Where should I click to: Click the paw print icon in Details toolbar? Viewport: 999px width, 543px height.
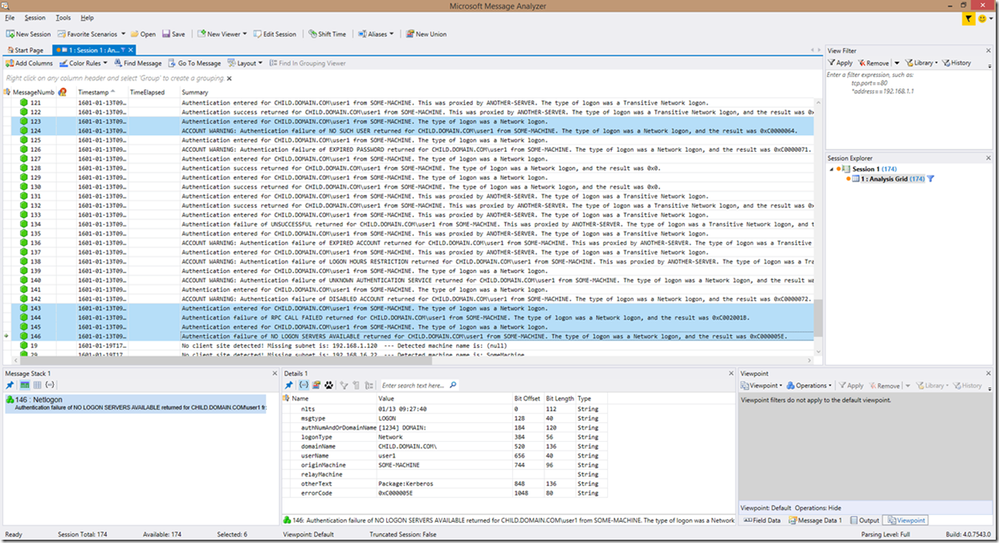click(x=329, y=385)
